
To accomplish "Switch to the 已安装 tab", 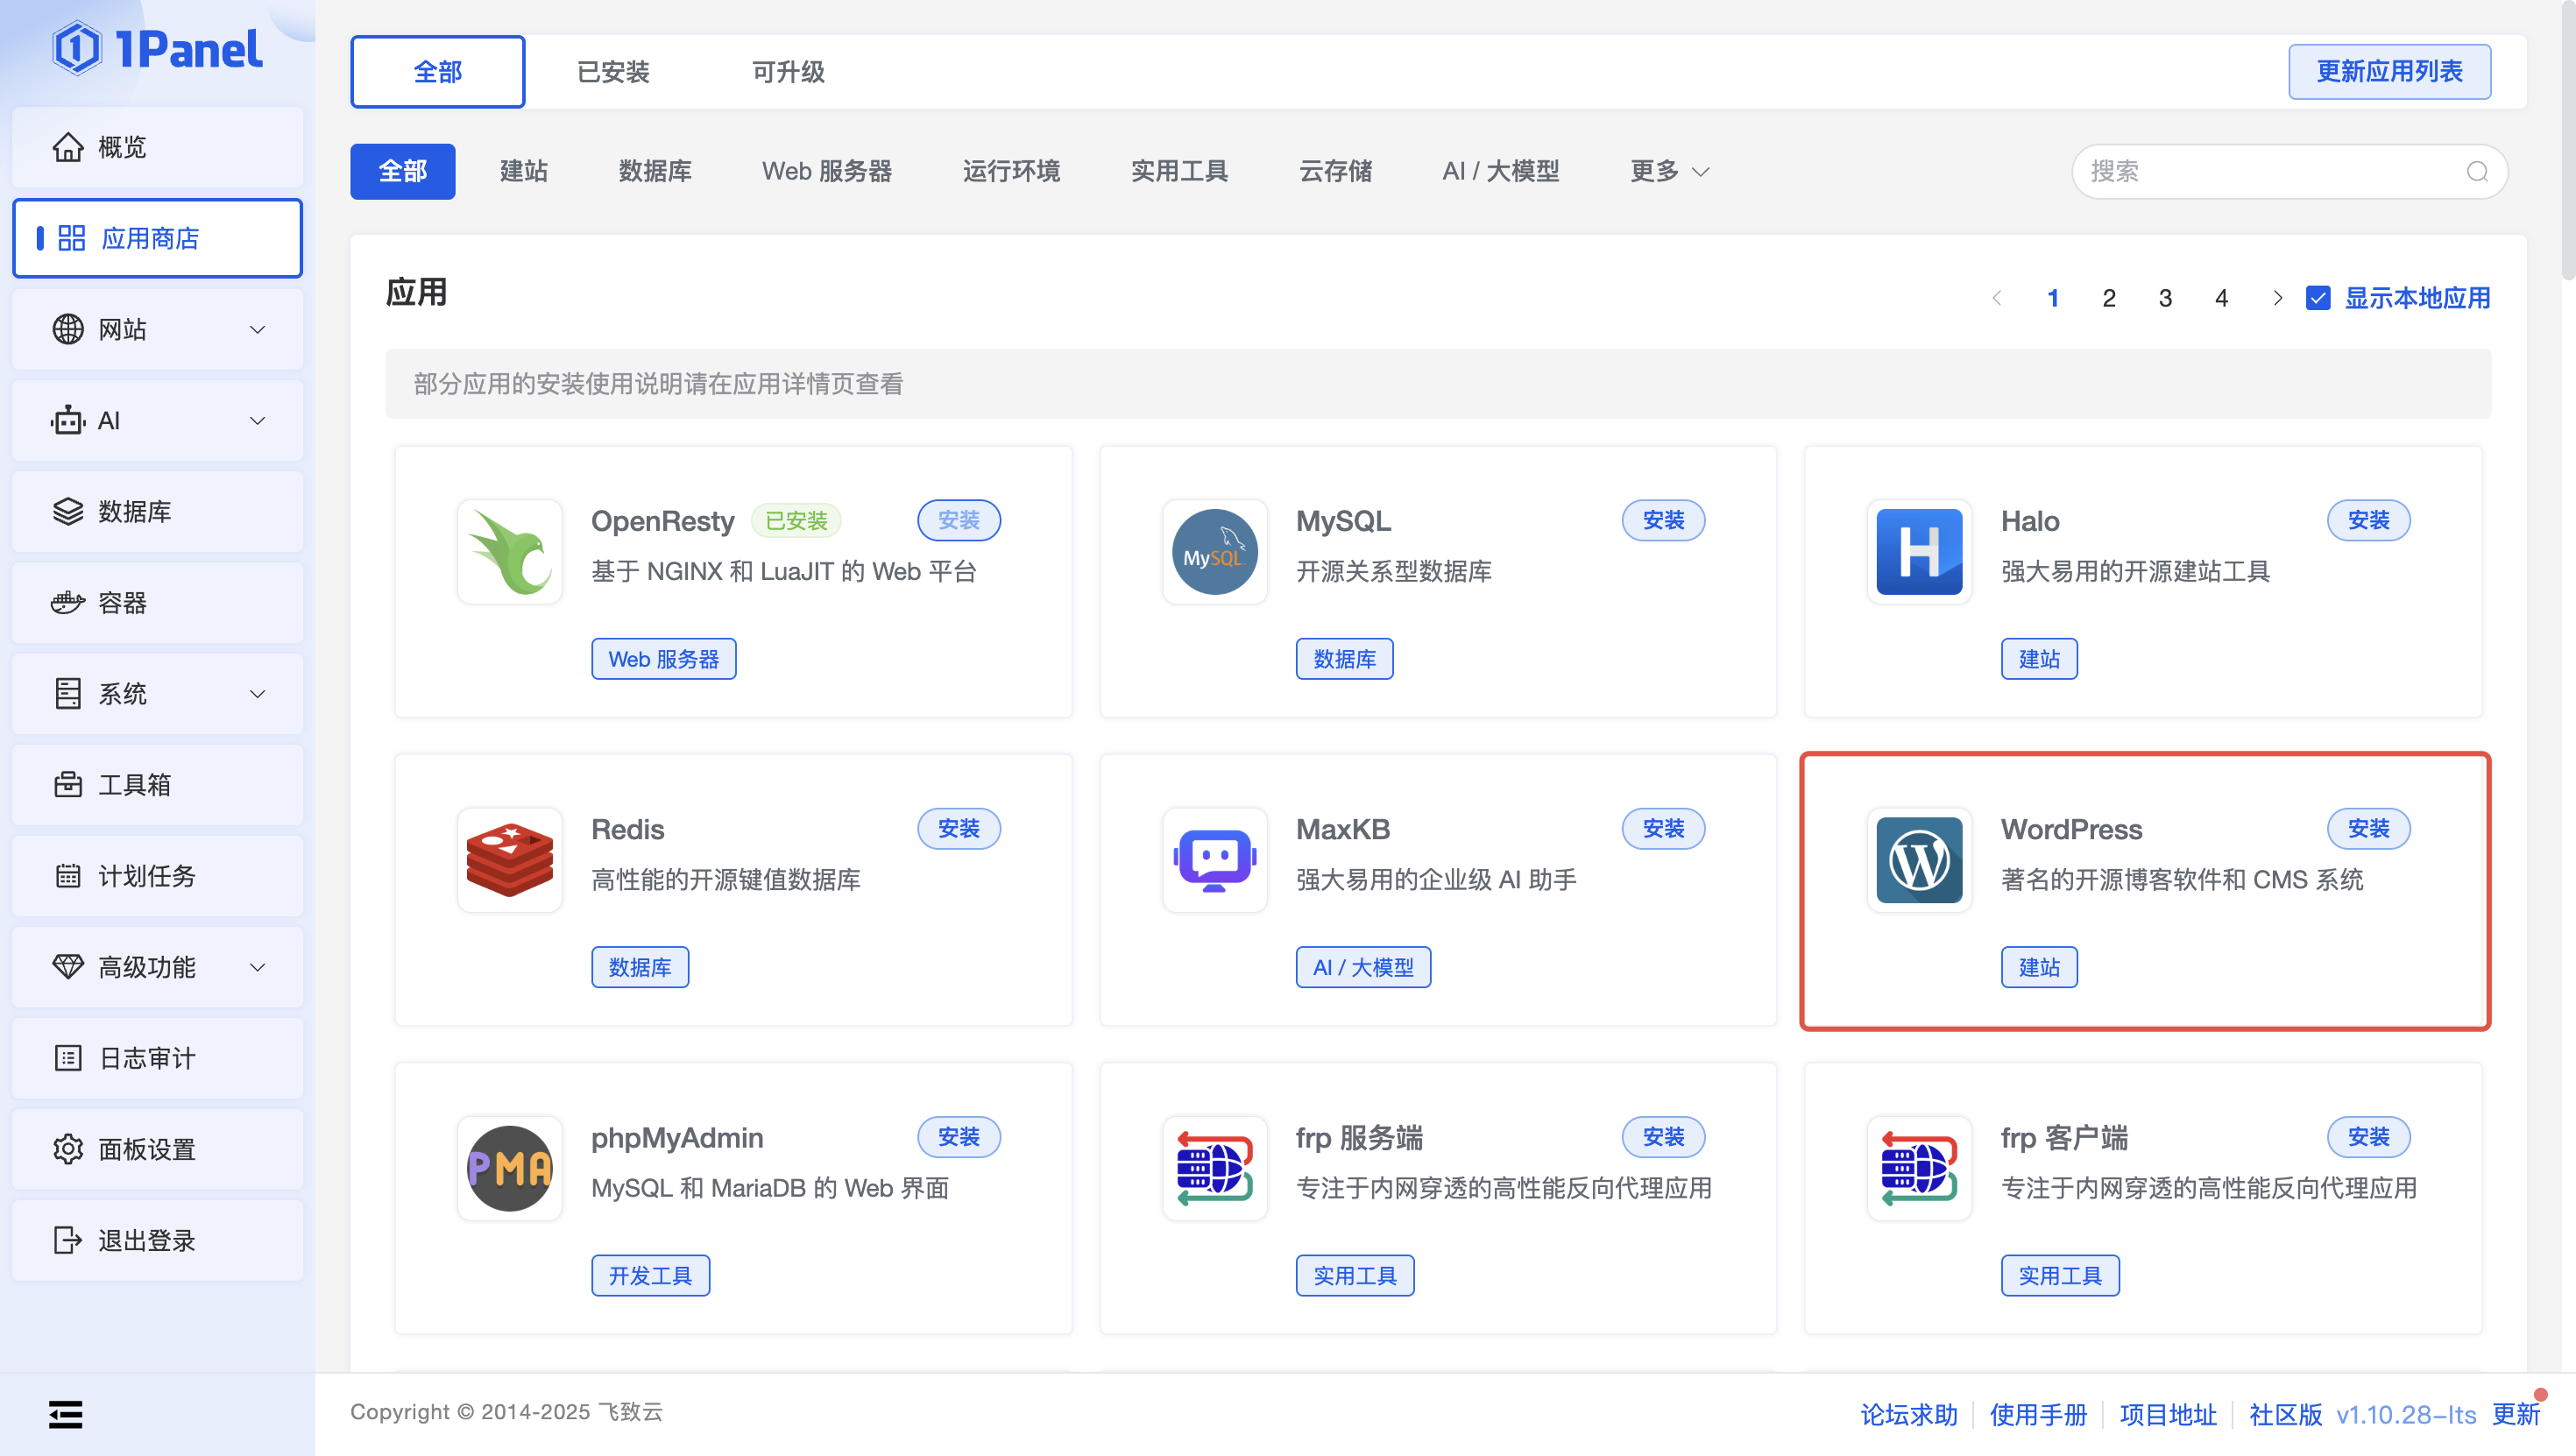I will (613, 72).
